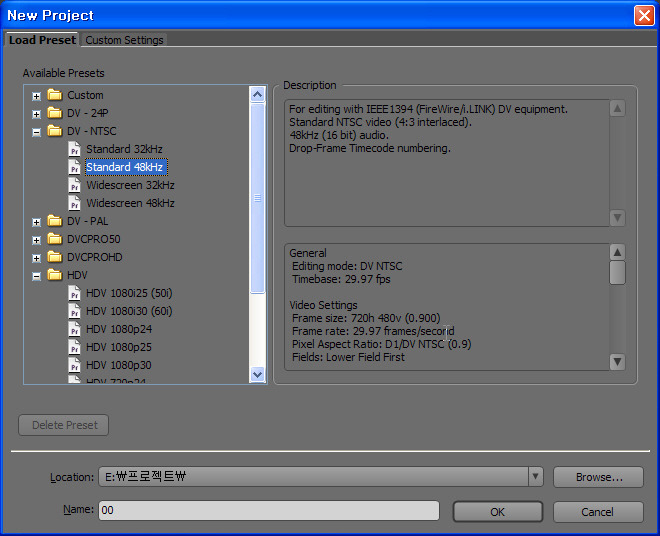Select the HDV 1080p24 preset

(x=119, y=329)
